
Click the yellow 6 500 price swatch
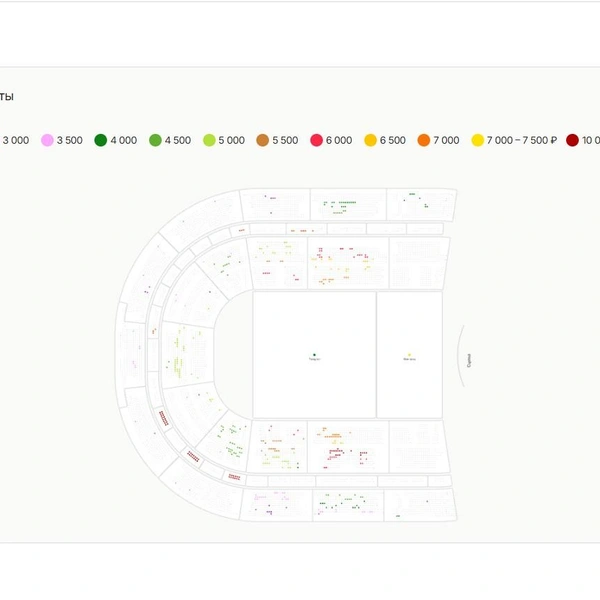(x=371, y=141)
